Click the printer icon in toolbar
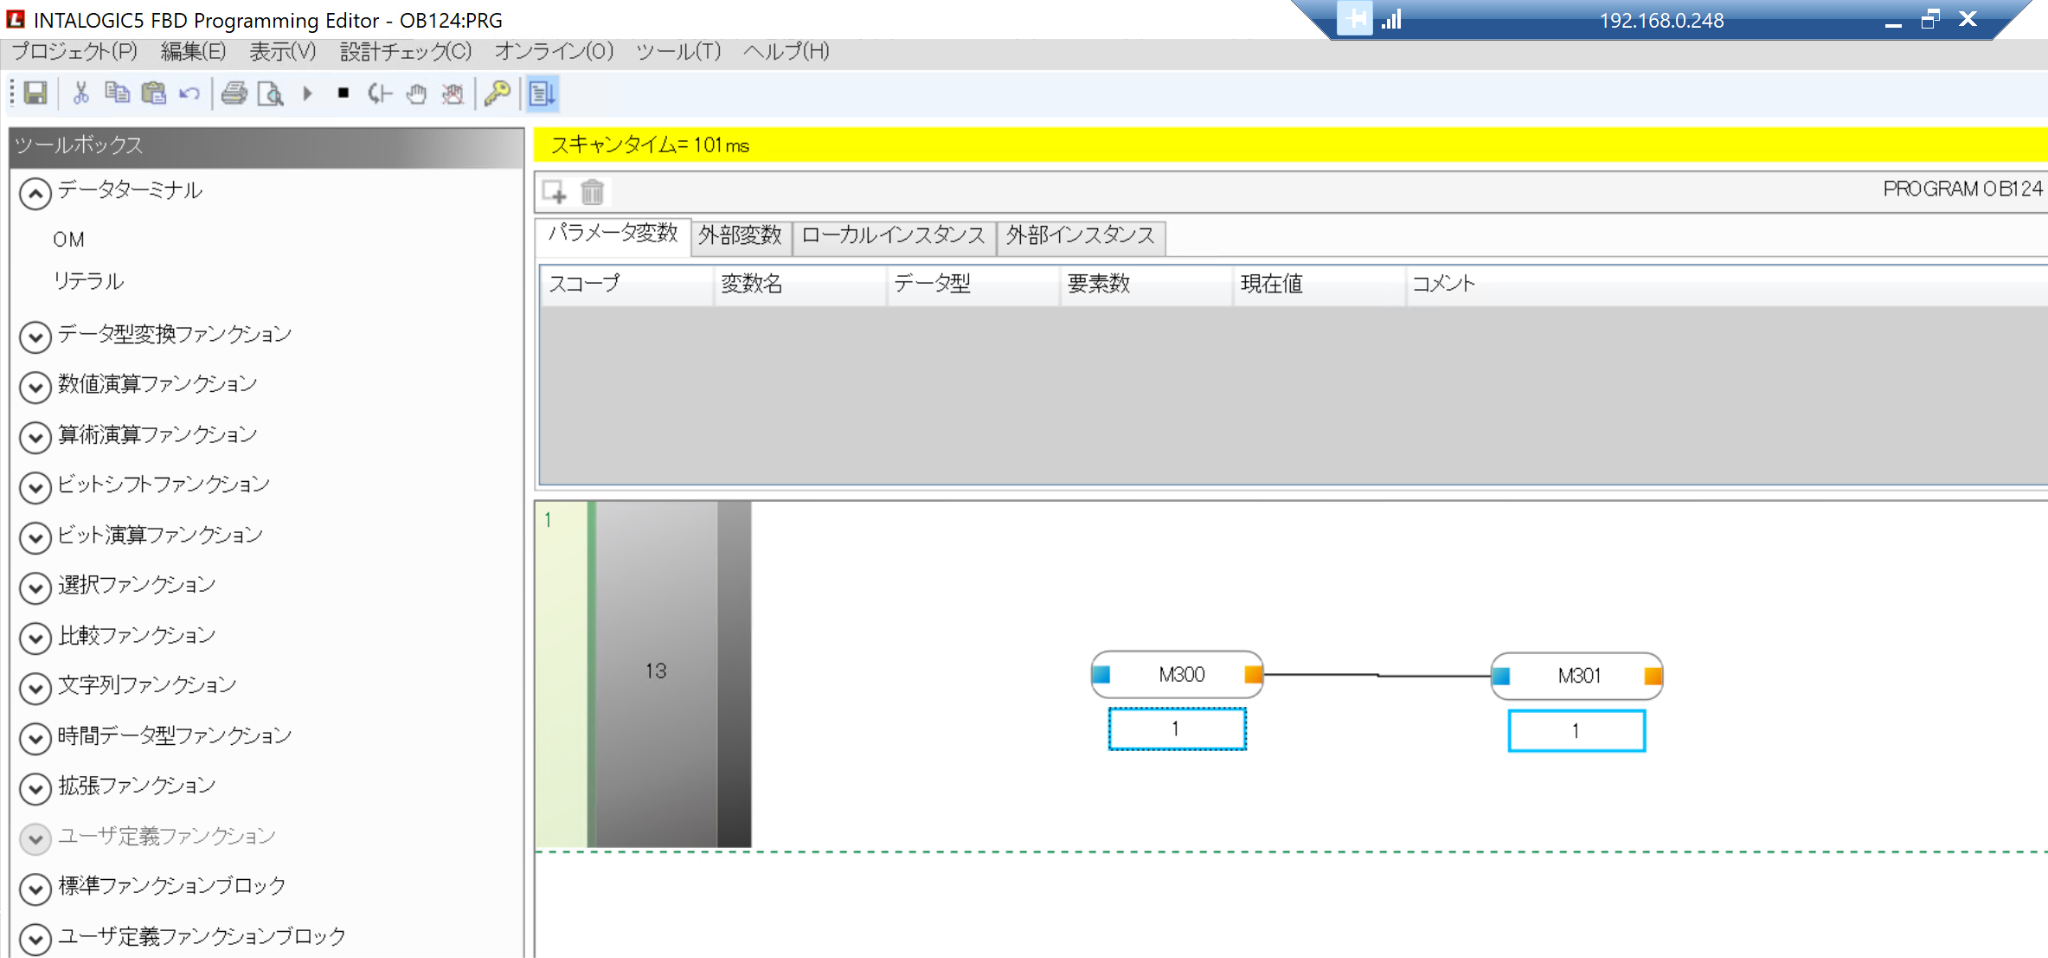Image resolution: width=2048 pixels, height=958 pixels. (234, 94)
